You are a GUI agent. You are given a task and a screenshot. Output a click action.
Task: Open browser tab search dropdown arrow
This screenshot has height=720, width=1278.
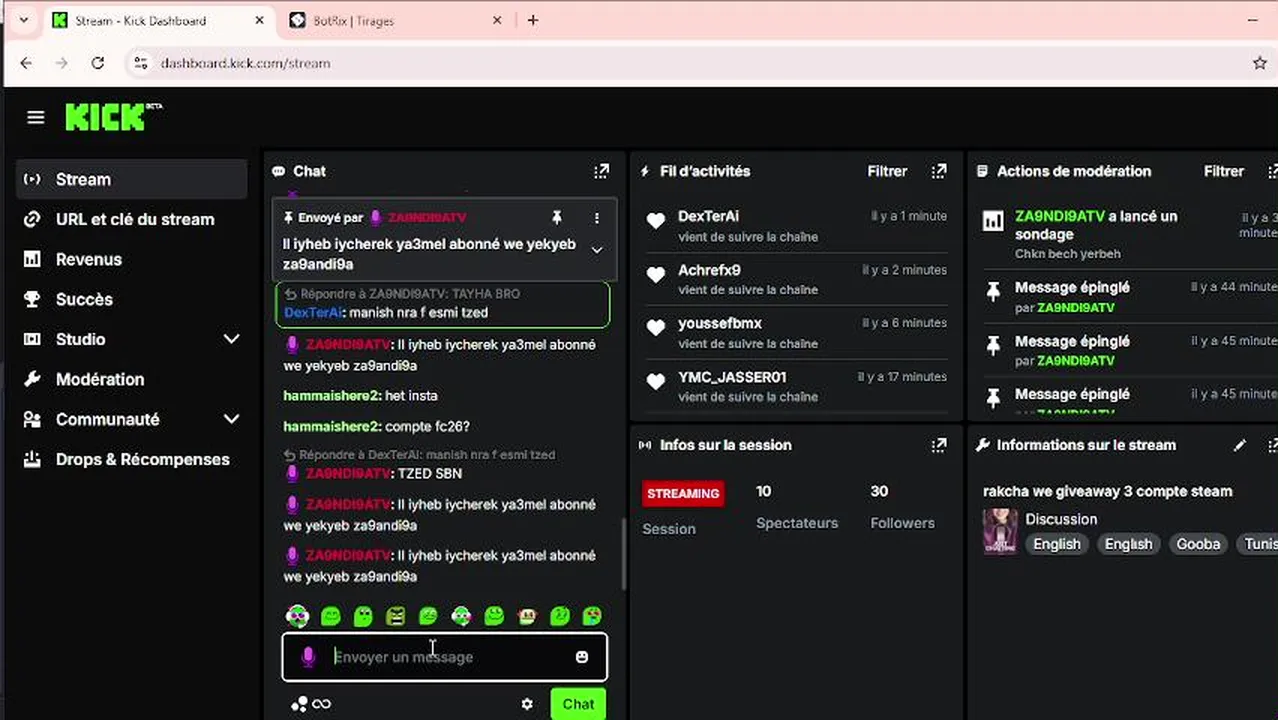[23, 20]
